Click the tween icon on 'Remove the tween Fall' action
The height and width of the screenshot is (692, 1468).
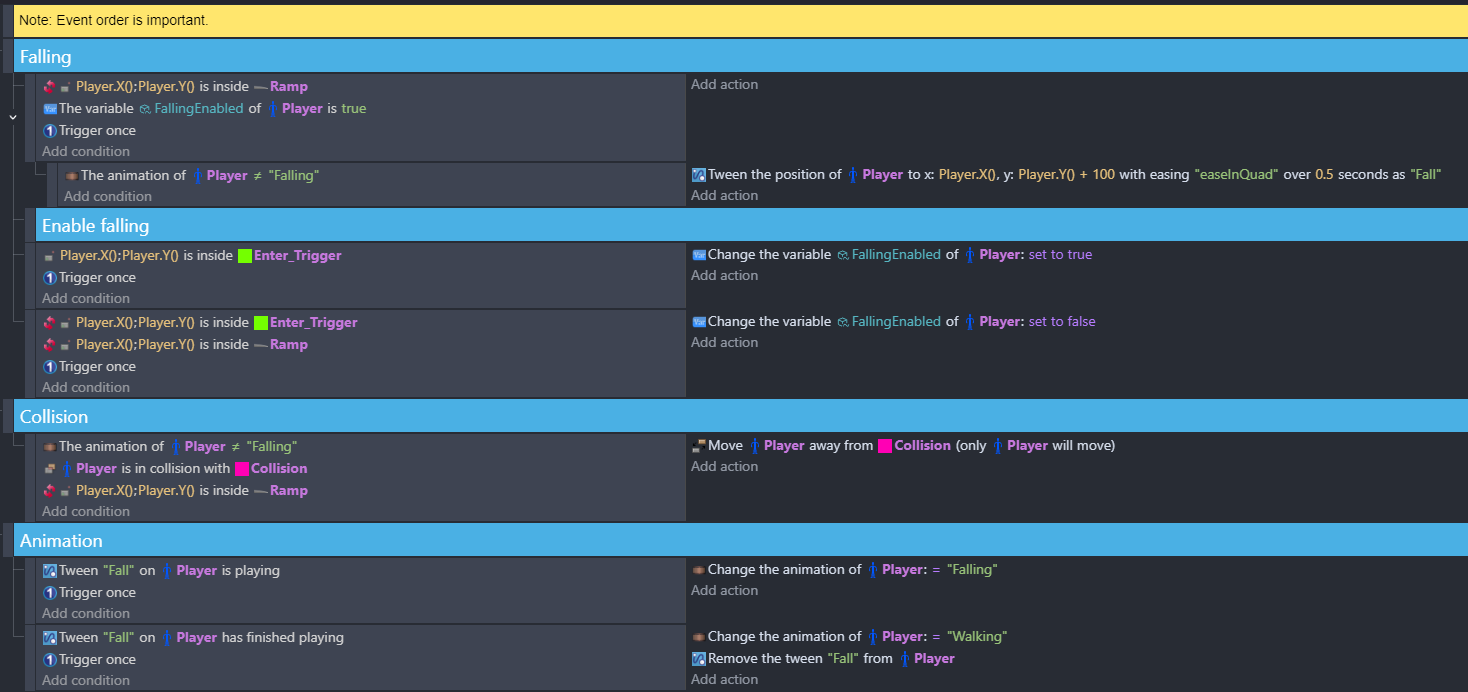click(x=699, y=659)
